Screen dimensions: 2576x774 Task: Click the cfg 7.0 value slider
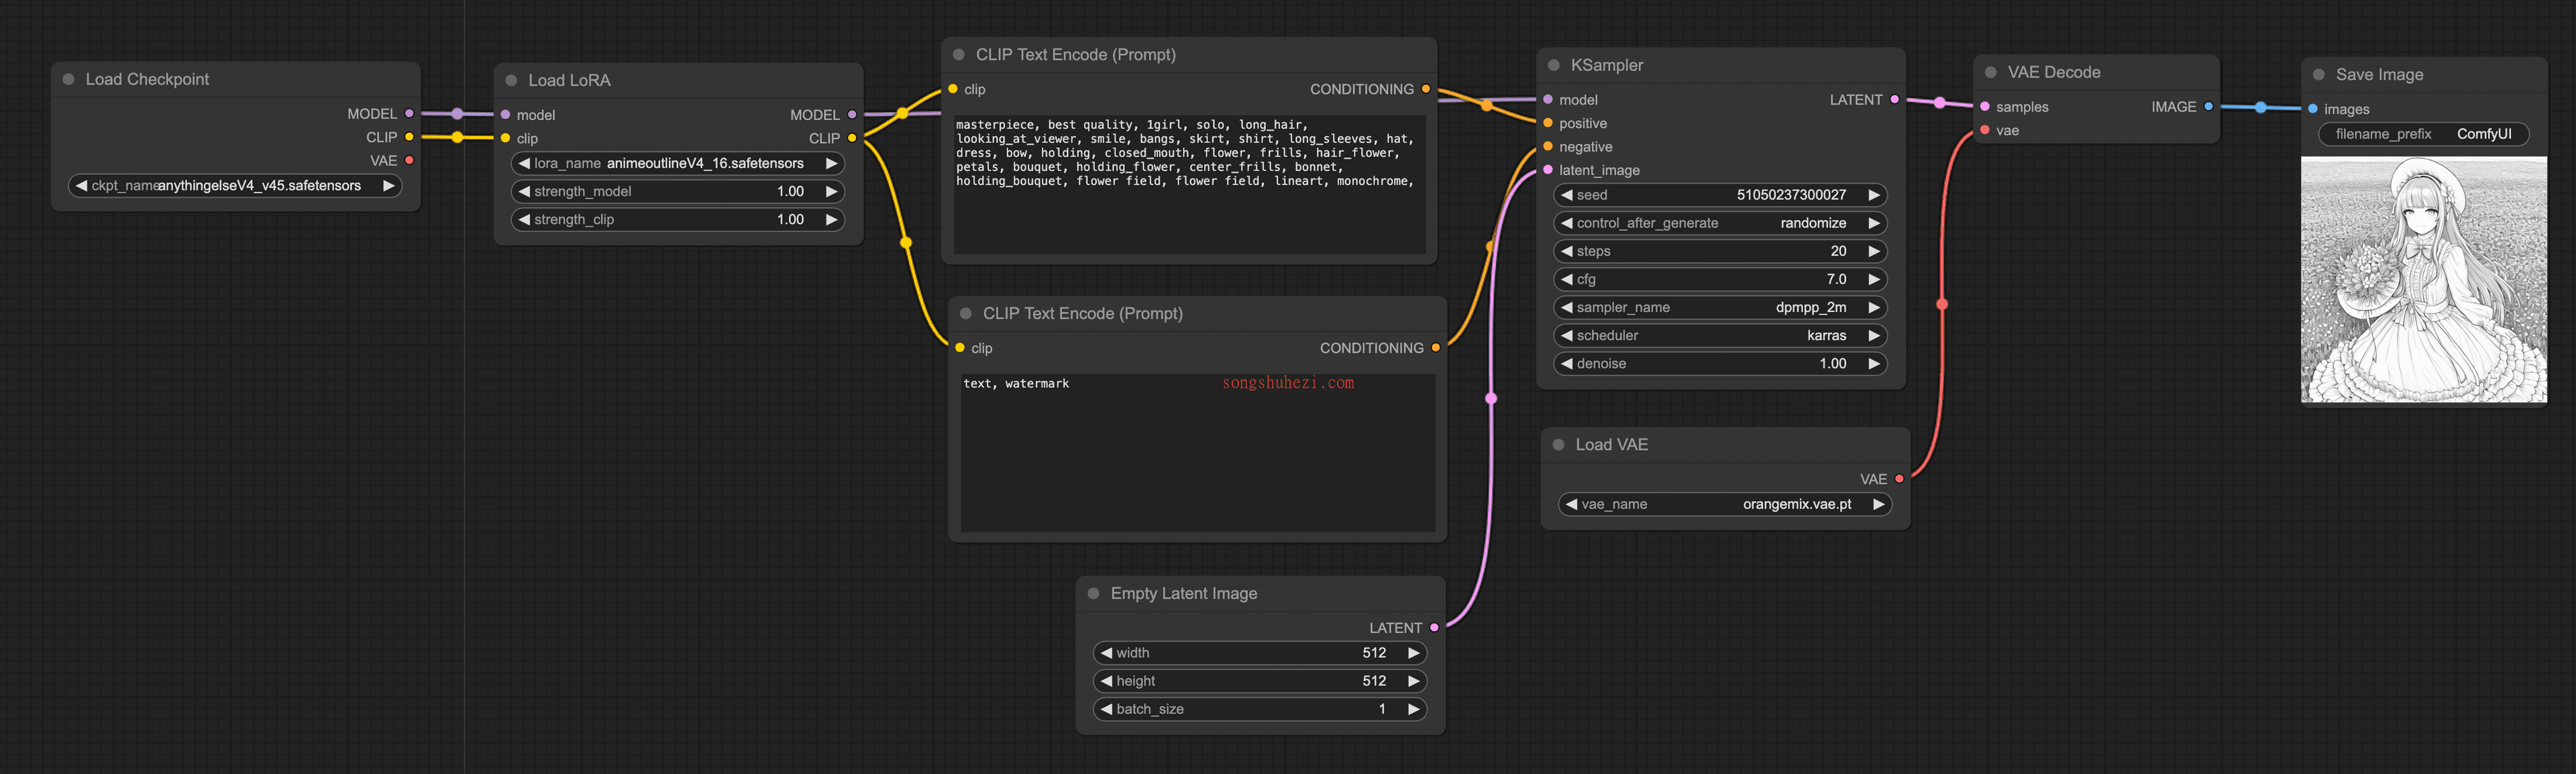point(1720,279)
